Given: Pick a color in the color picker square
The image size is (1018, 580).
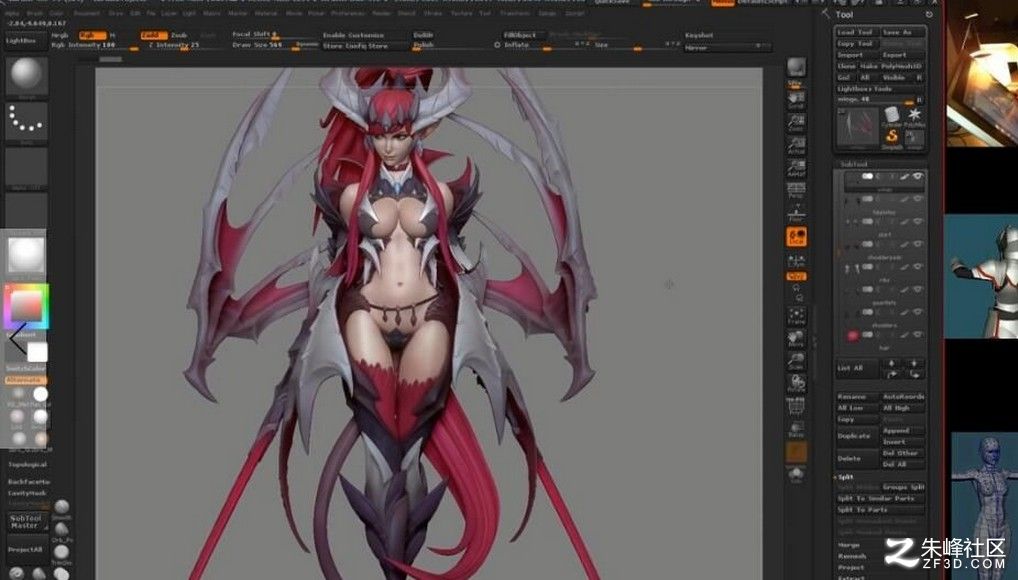Looking at the screenshot, I should pos(26,305).
